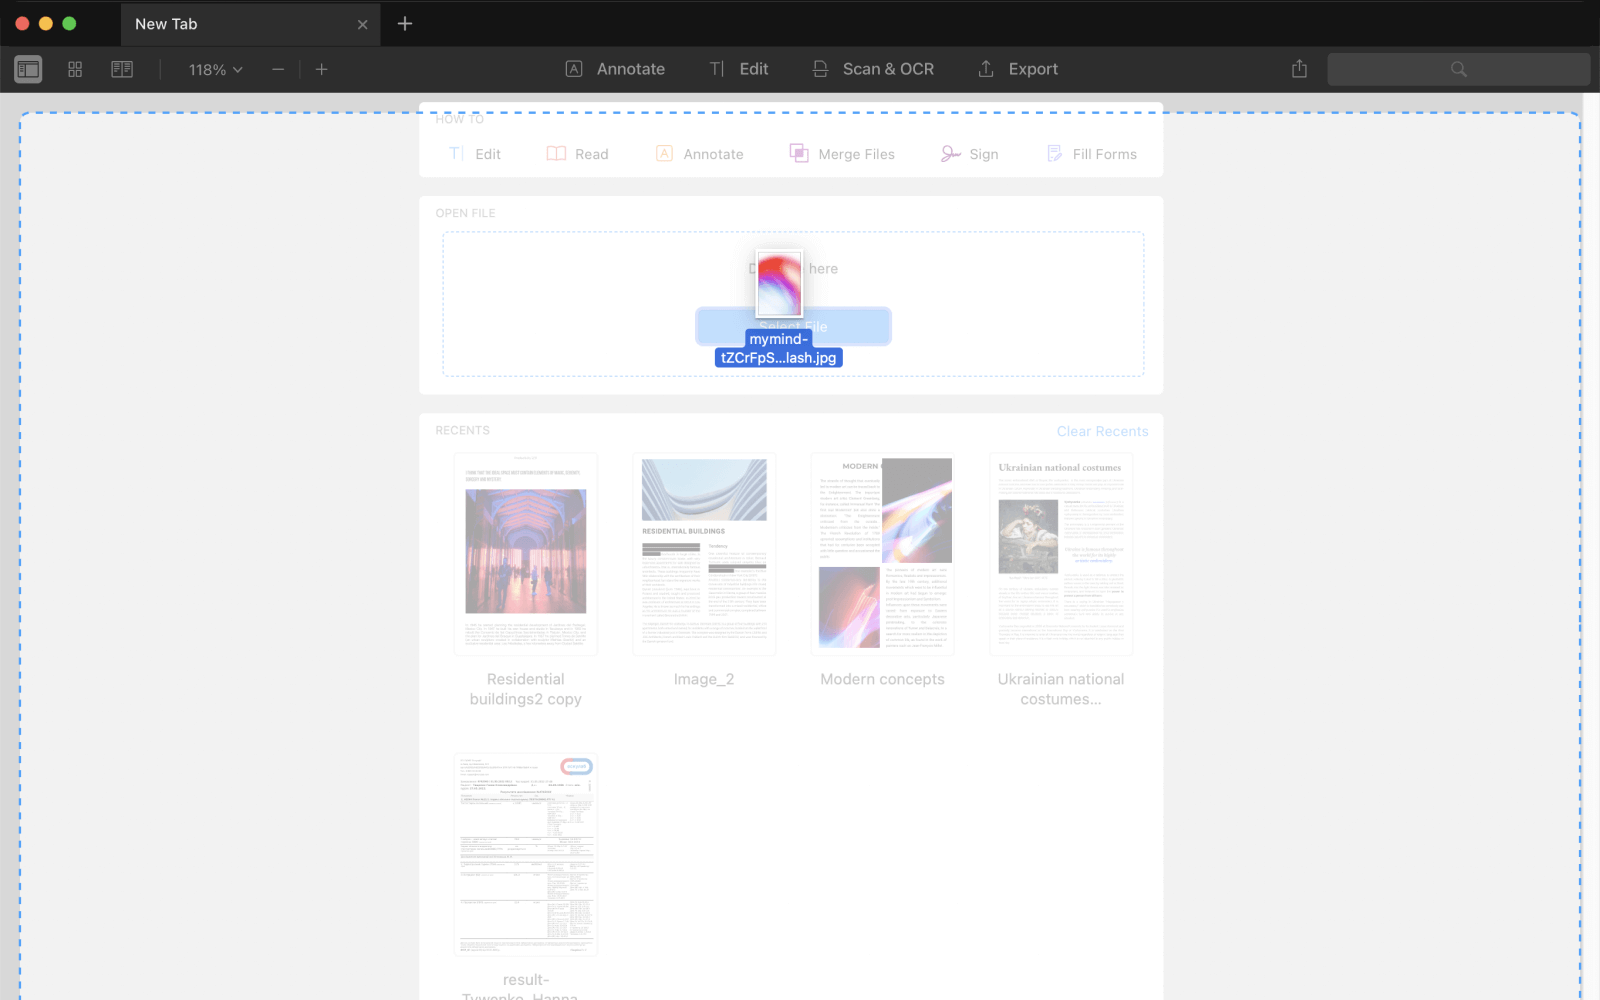Select Edit mode in the top toolbar
1600x1000 pixels.
pyautogui.click(x=739, y=69)
